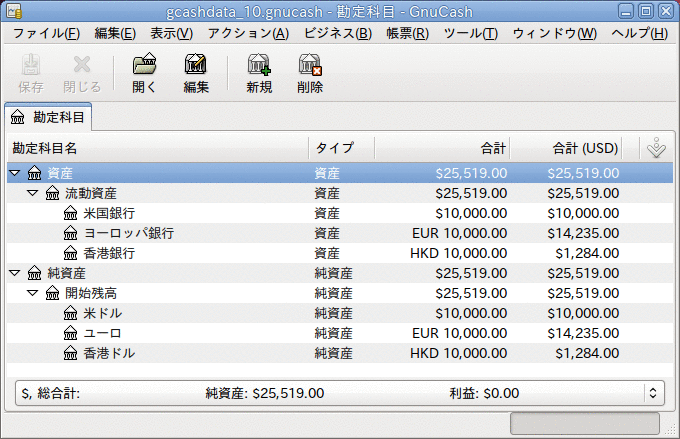Click $1,284.00 USD total in 香港ドル row
This screenshot has height=439, width=680.
pos(587,353)
